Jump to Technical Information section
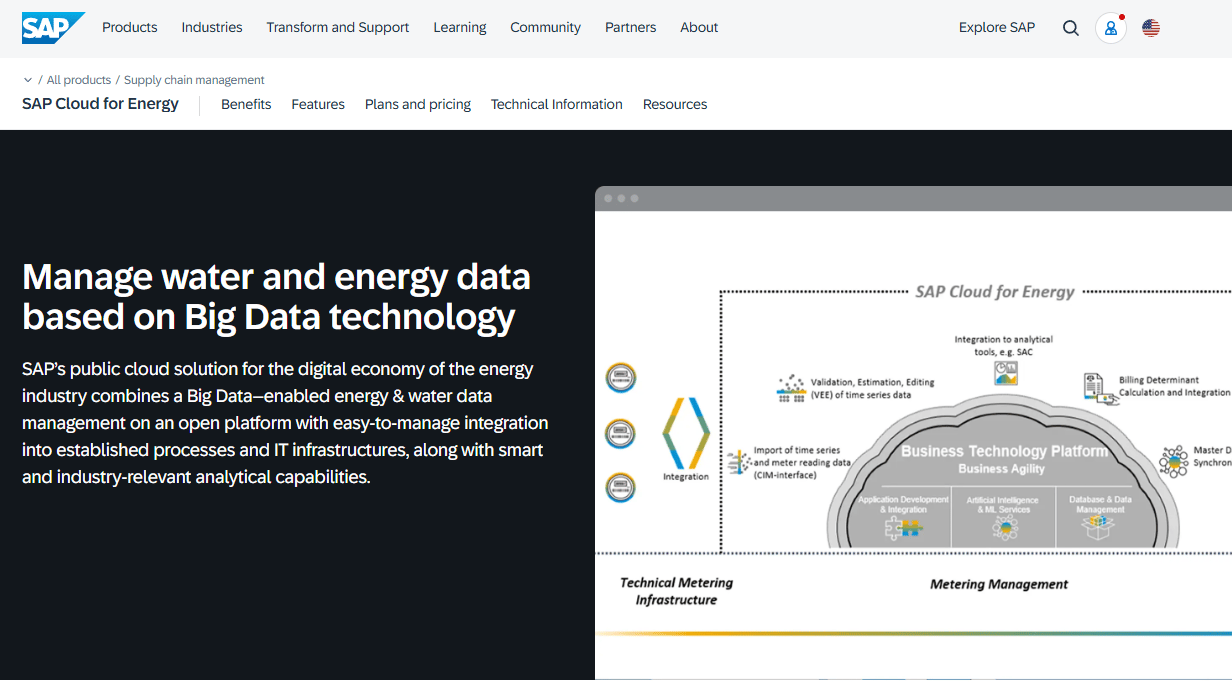The width and height of the screenshot is (1232, 691). 557,104
